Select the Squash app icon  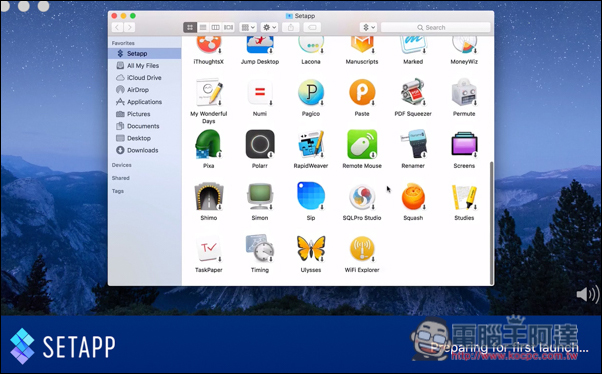coord(413,197)
